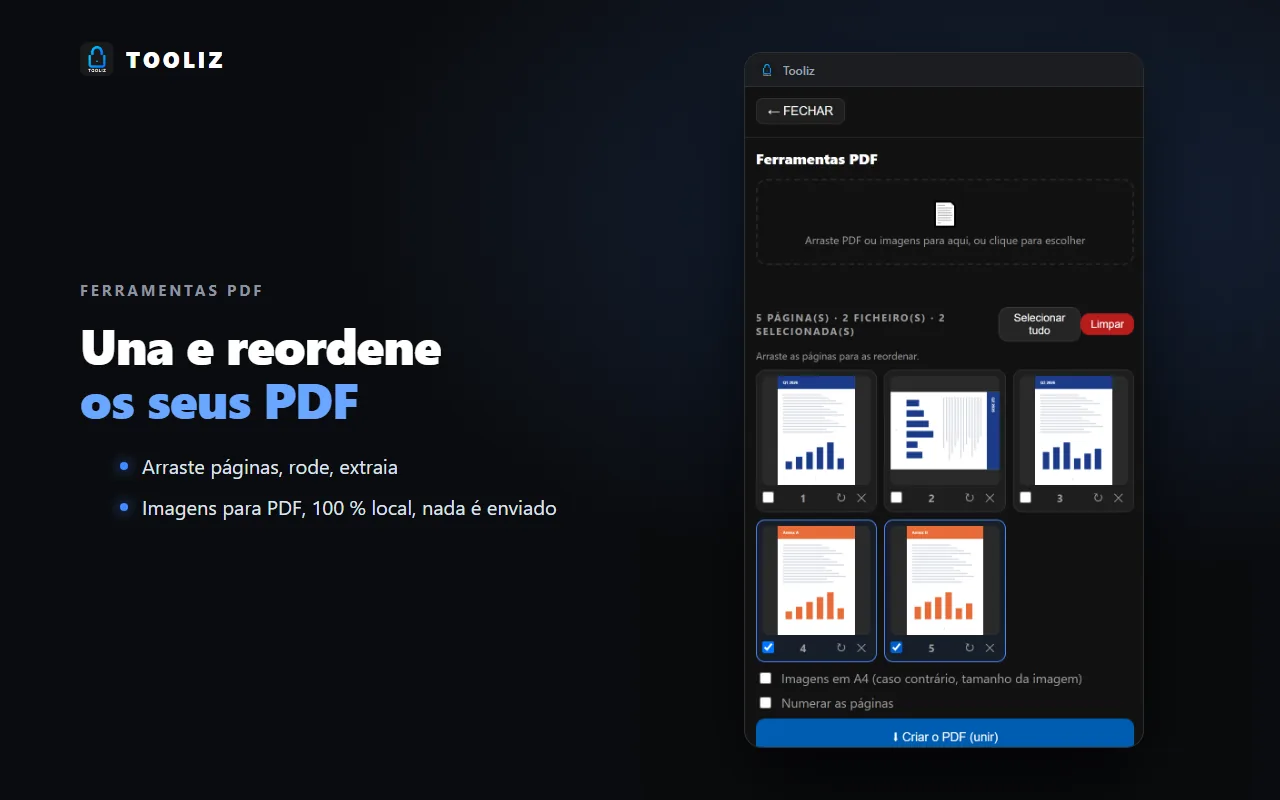The image size is (1280, 800).
Task: Click the '5 PÁGINA(S) · 2 FICHEIRO(S)' status text
Action: click(851, 324)
